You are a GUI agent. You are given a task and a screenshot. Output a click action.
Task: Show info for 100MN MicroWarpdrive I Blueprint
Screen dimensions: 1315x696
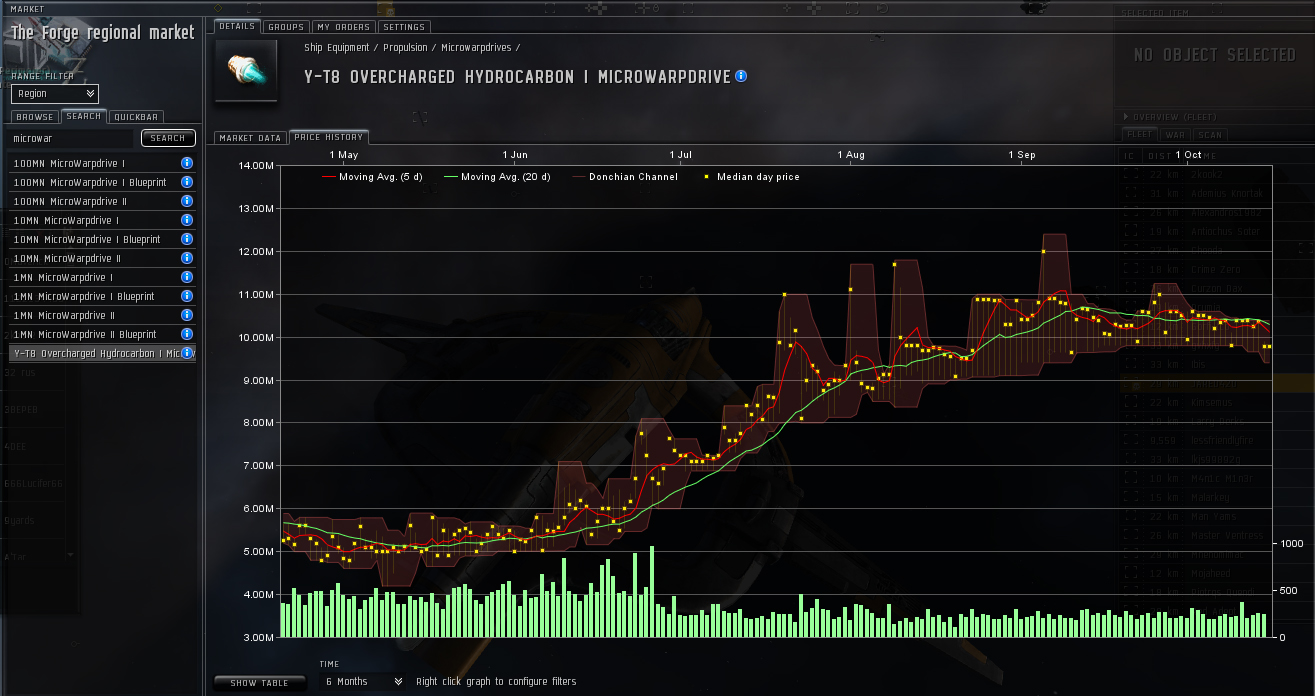tap(187, 182)
